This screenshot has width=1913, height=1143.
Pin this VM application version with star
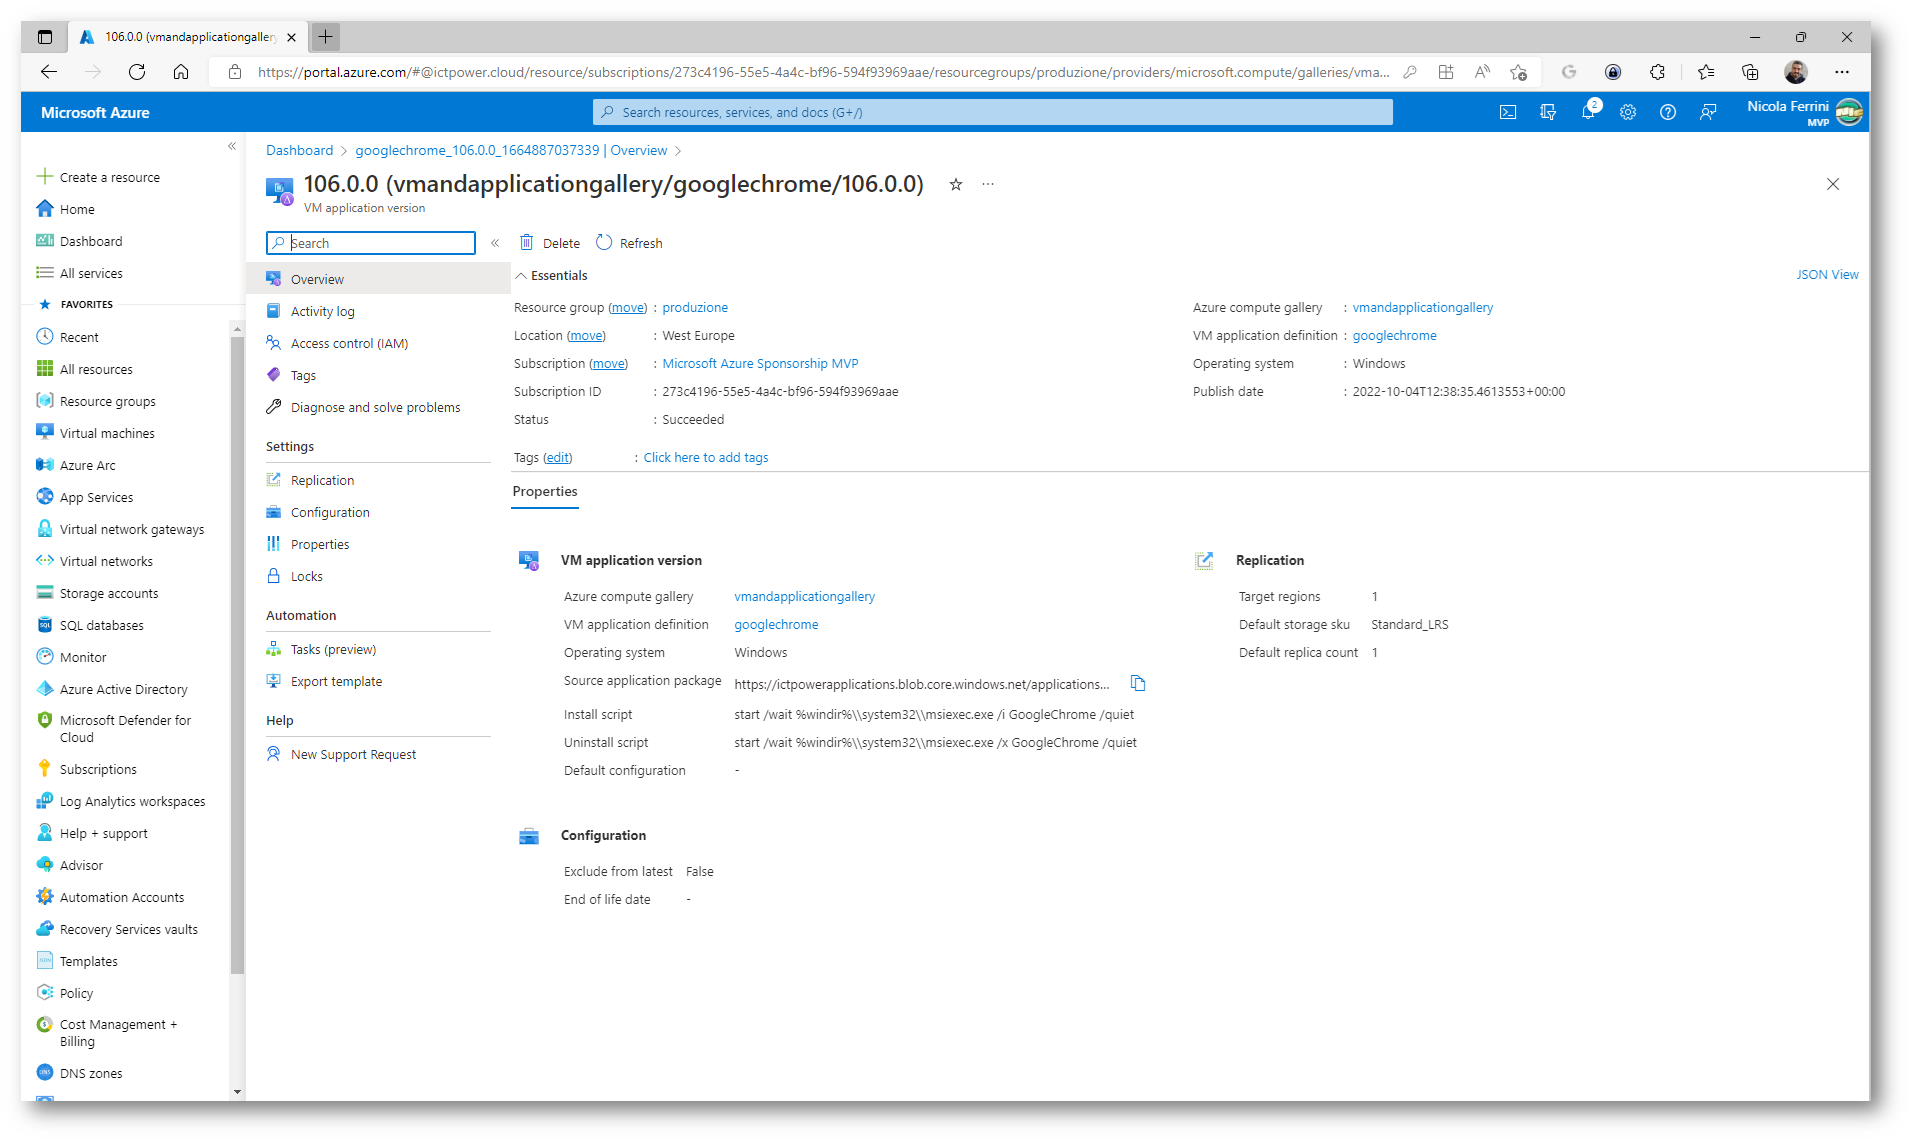[x=956, y=184]
